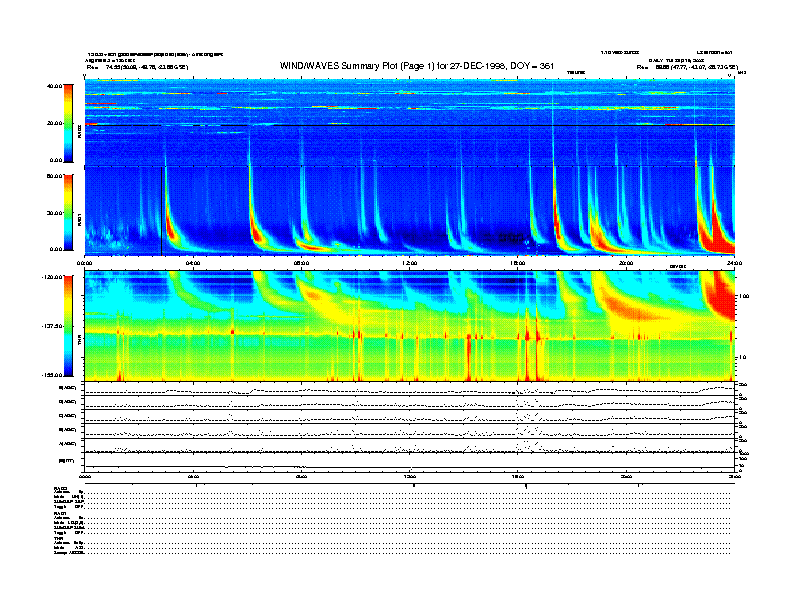
Task: Click the 08:00 label on bottom time axis
Action: (301, 476)
